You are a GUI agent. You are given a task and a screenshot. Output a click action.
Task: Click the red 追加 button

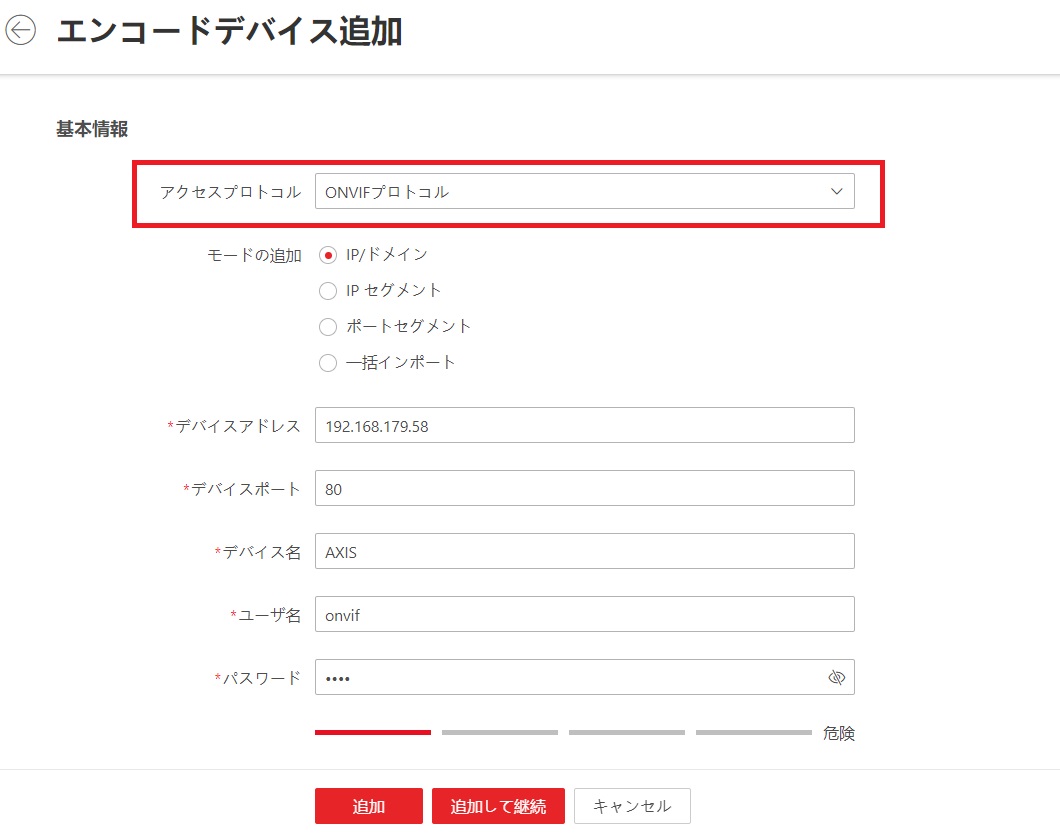click(x=368, y=806)
